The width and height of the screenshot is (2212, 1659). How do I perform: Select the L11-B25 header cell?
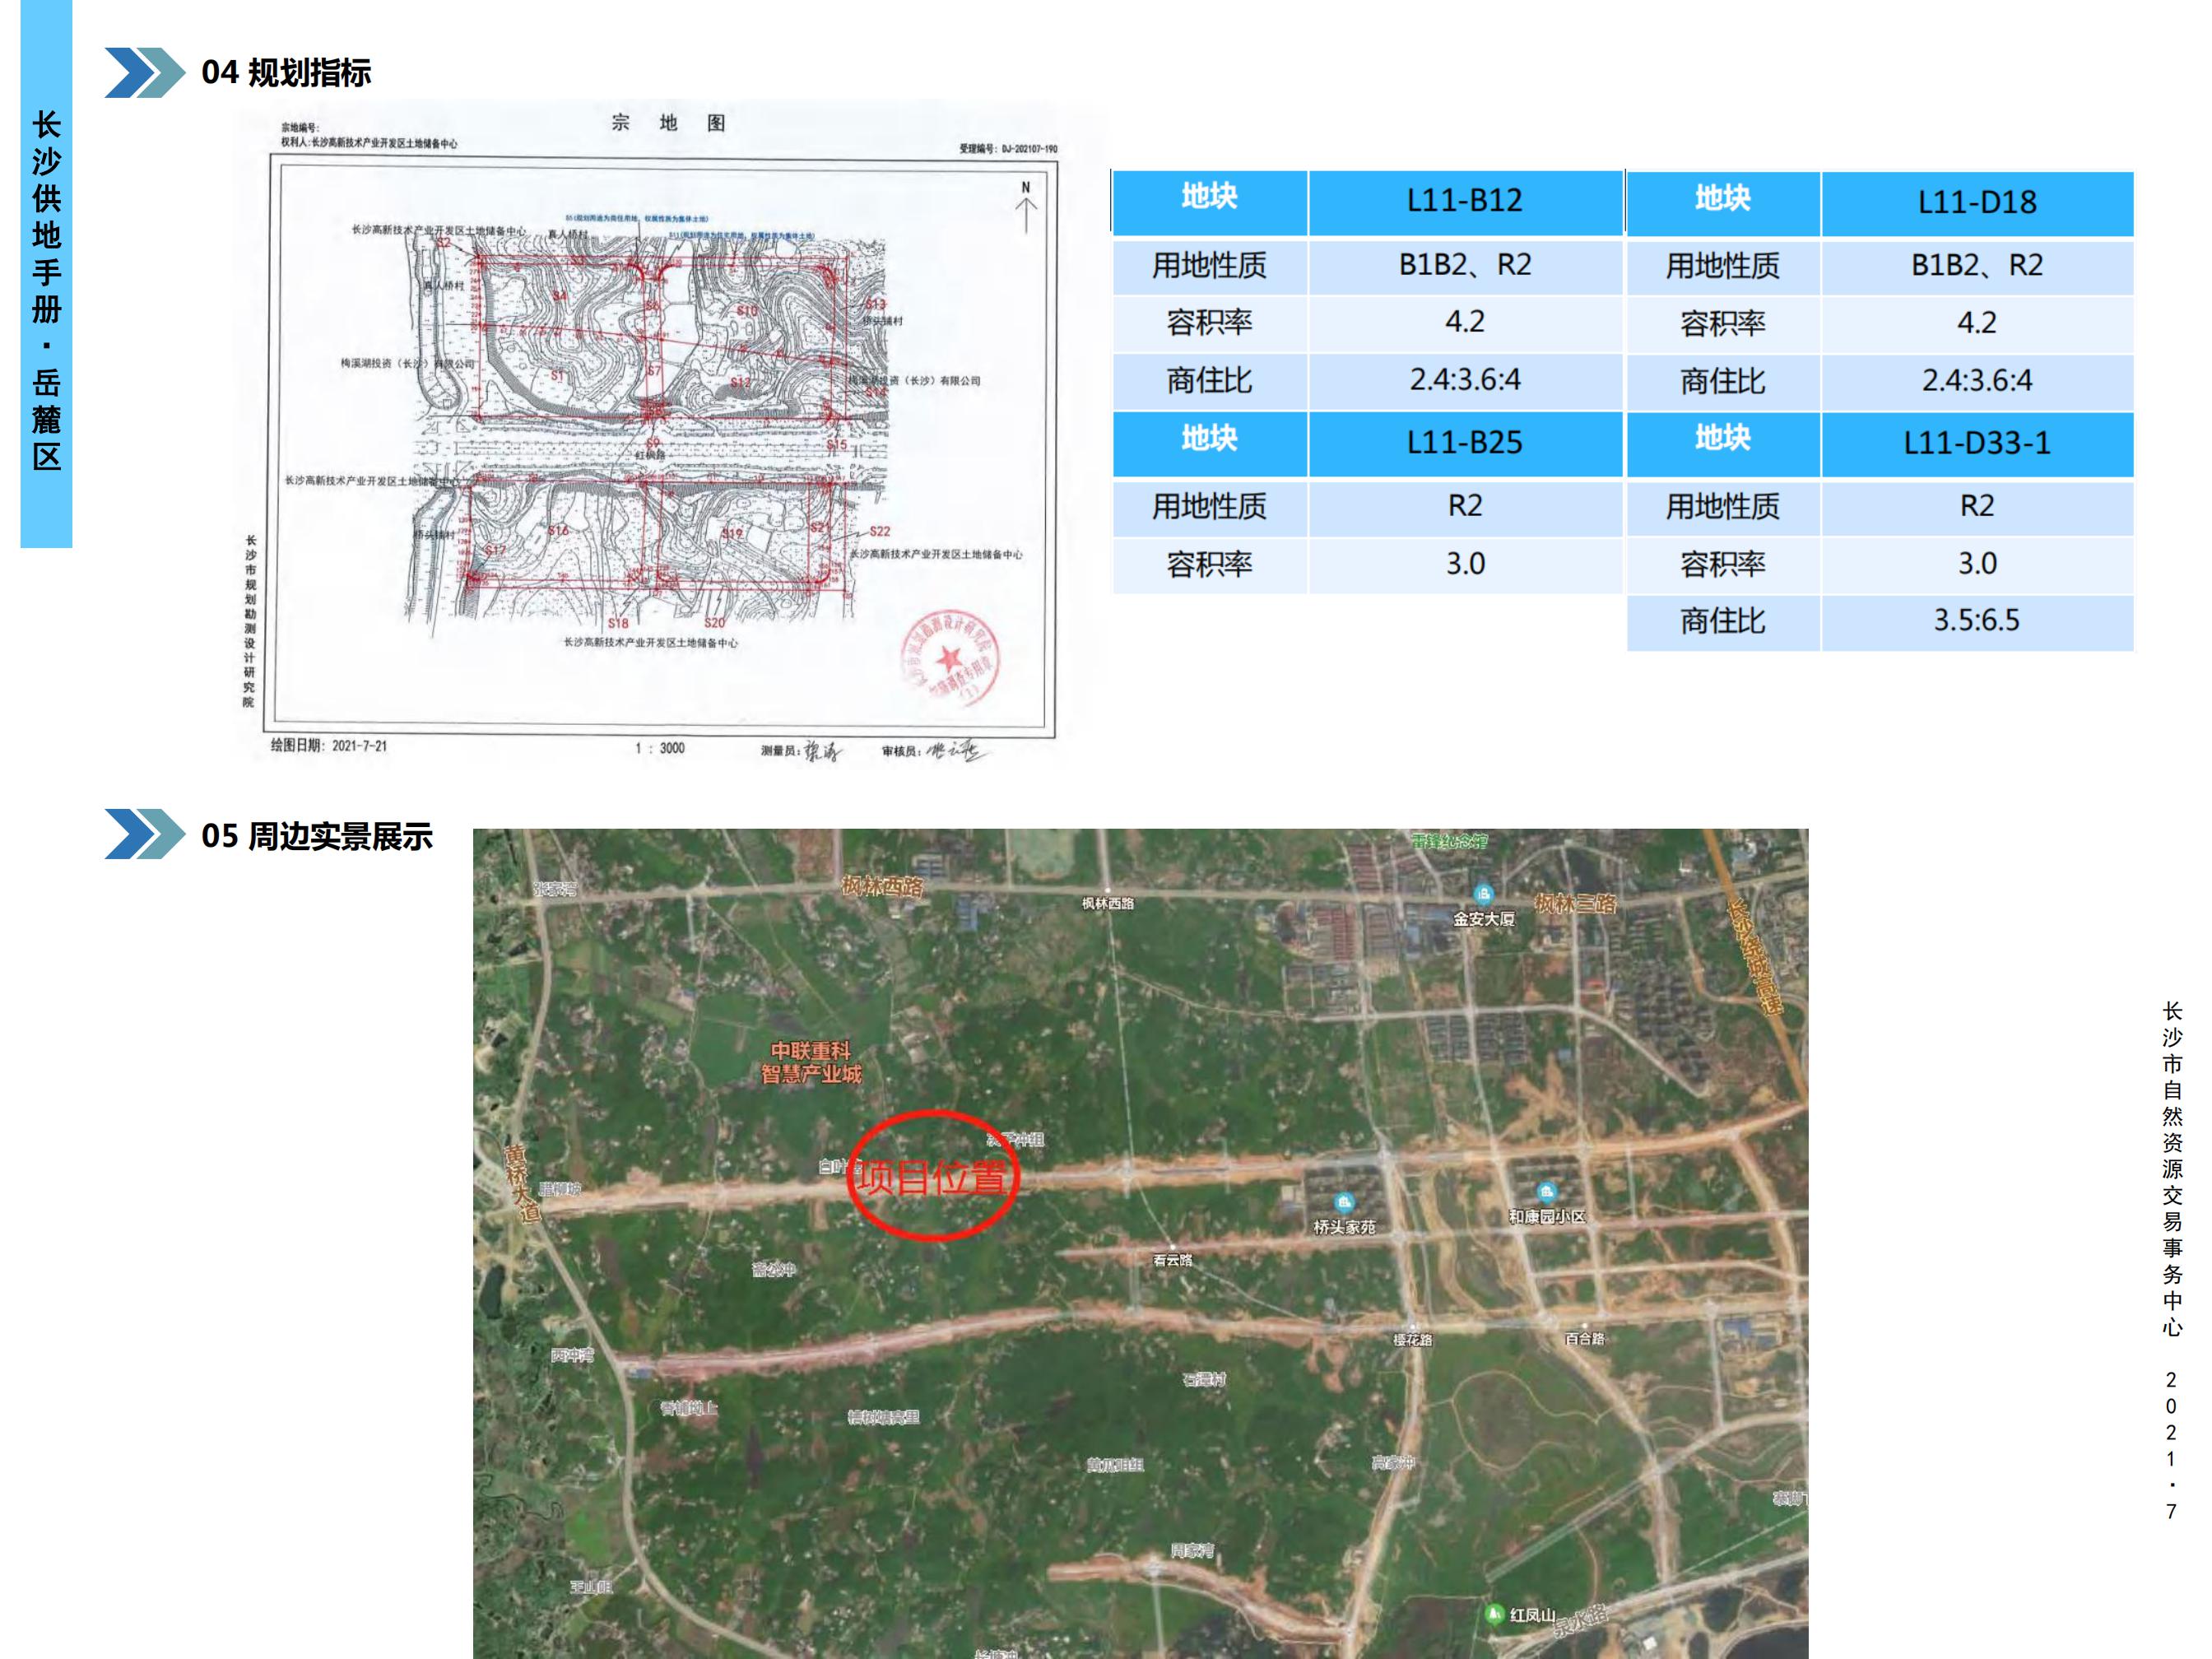point(1465,443)
